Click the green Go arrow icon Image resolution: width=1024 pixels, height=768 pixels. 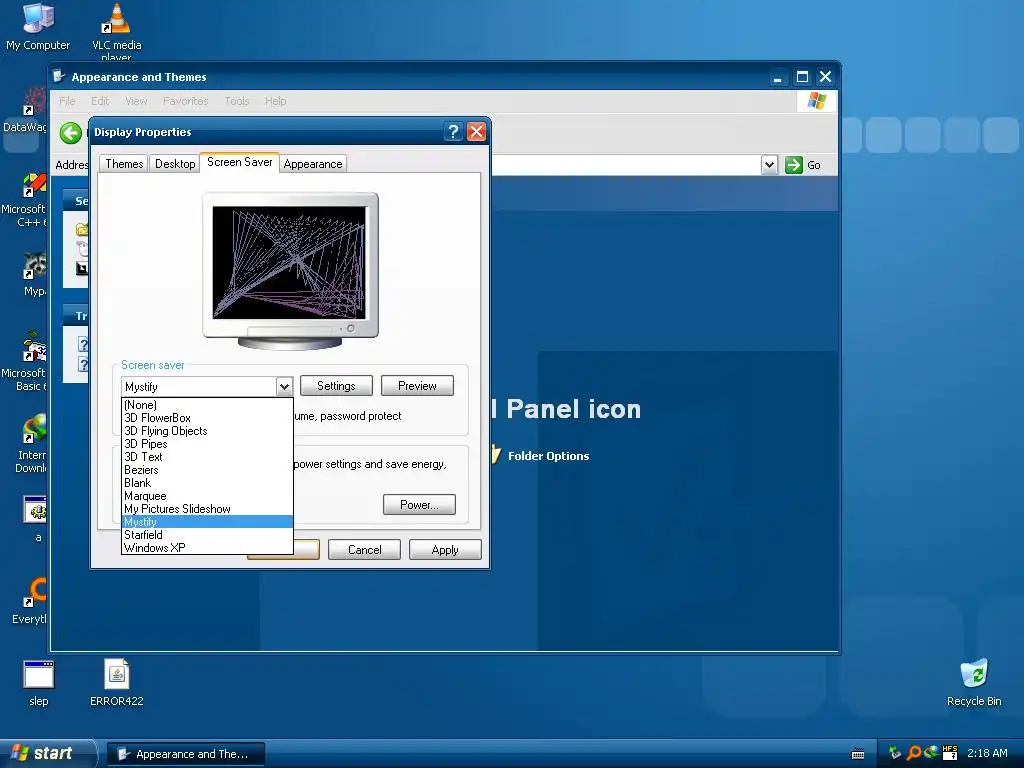793,165
